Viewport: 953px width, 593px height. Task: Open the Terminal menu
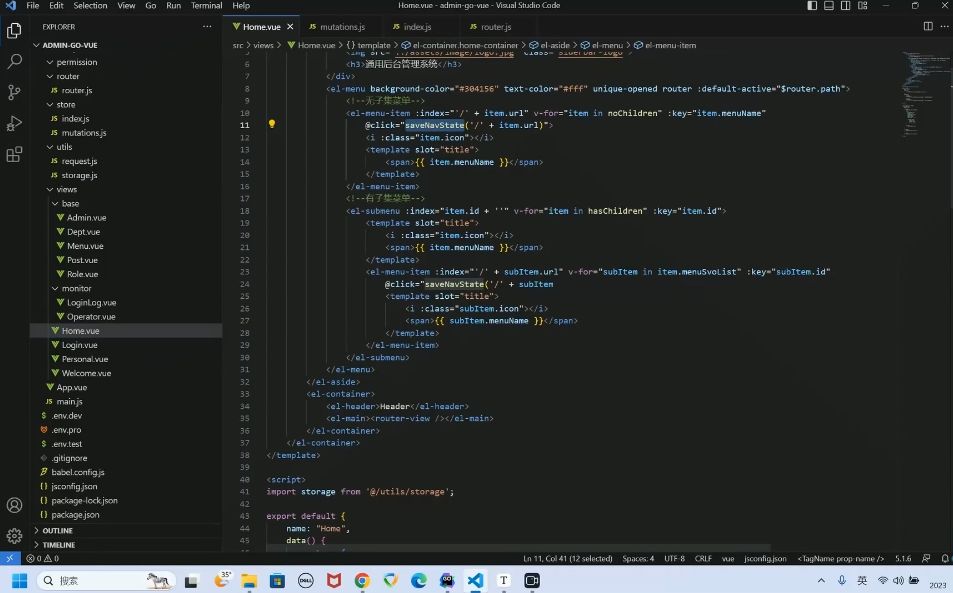[207, 5]
